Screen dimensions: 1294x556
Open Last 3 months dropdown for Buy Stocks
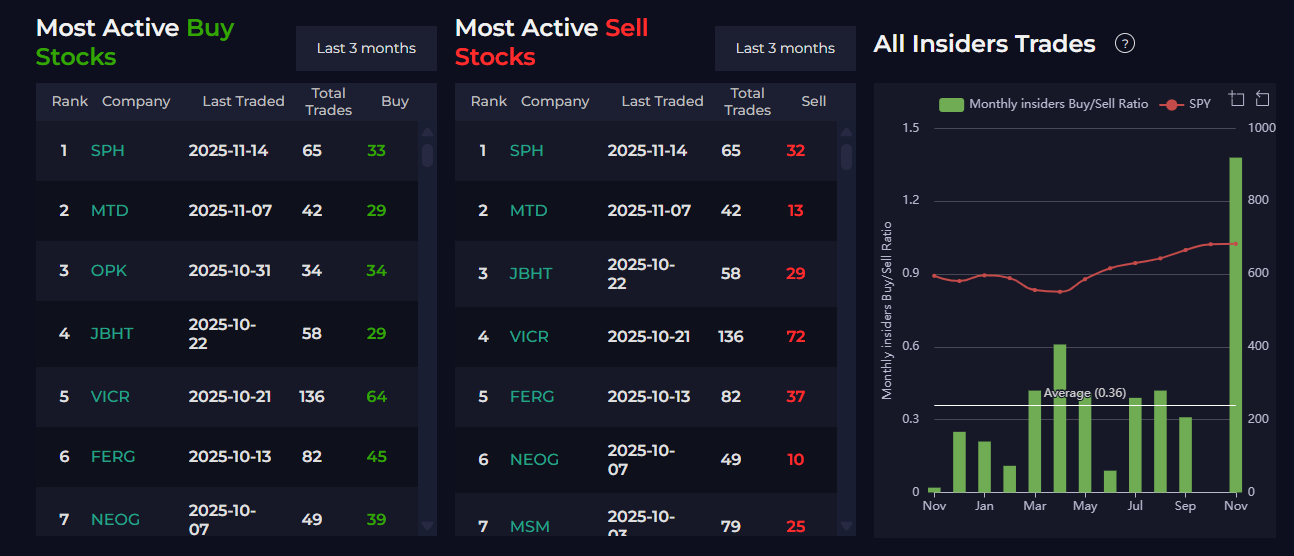click(366, 48)
